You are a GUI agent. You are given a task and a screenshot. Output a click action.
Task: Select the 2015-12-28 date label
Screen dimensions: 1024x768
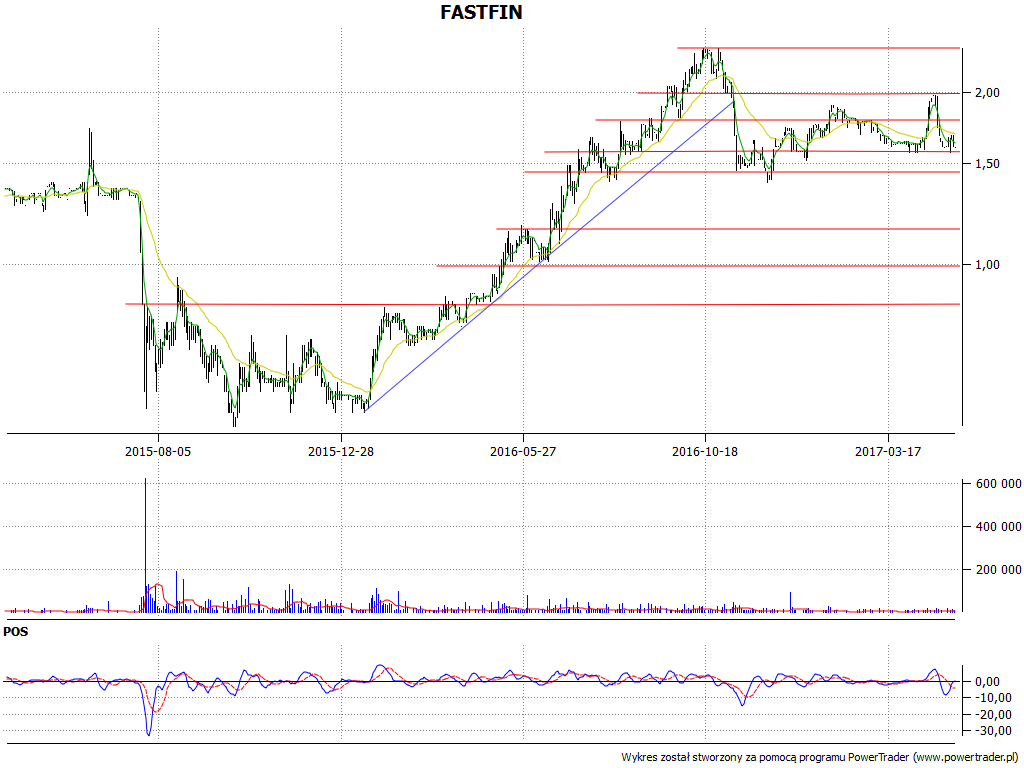[341, 451]
